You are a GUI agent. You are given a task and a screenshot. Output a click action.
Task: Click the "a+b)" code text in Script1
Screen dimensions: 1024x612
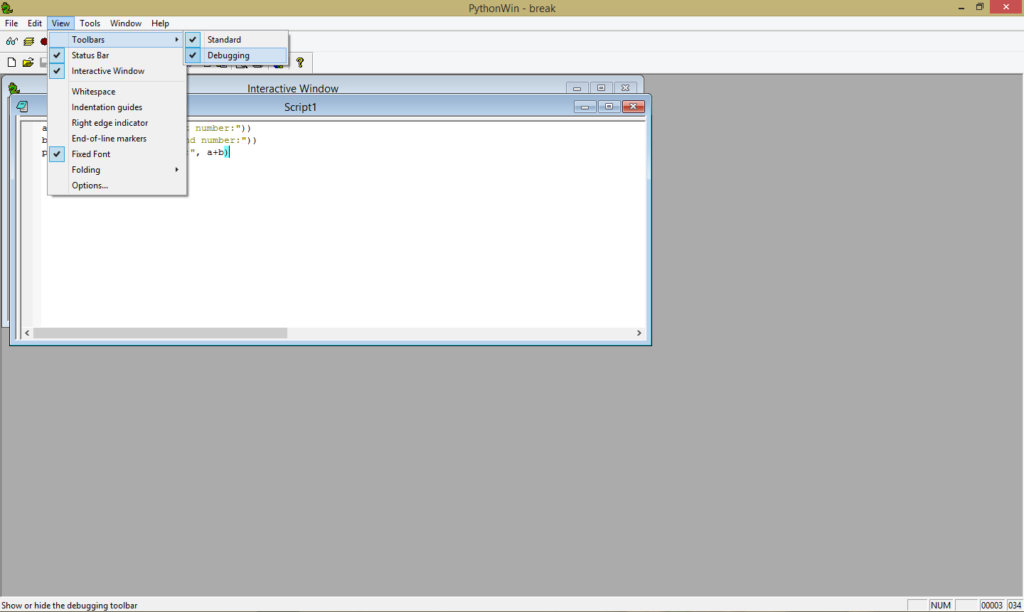(217, 152)
